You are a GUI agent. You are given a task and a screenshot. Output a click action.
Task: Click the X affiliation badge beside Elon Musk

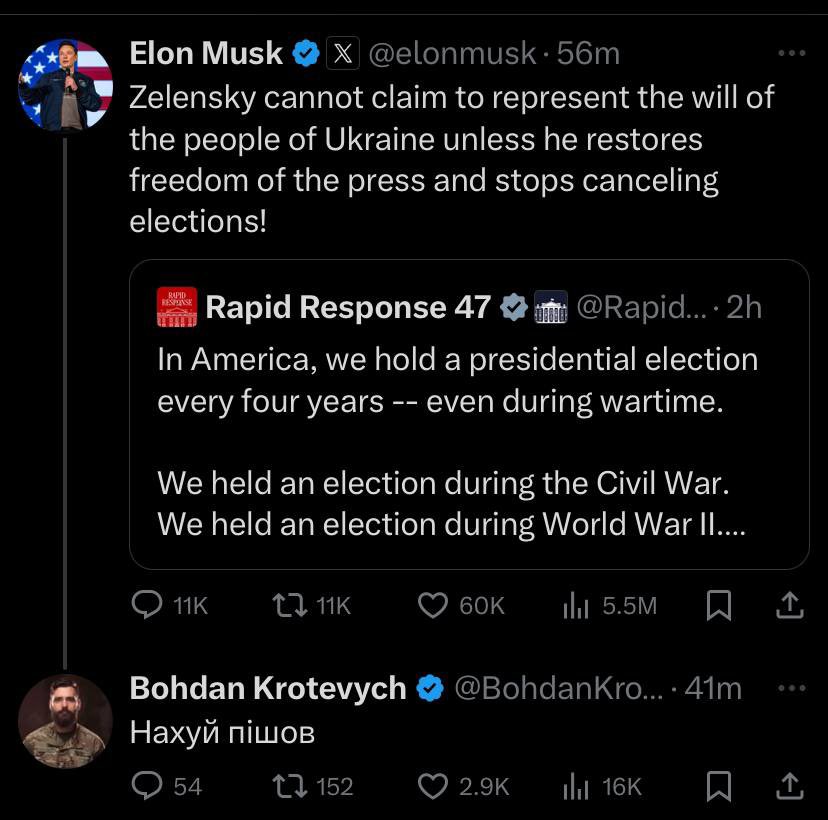343,53
